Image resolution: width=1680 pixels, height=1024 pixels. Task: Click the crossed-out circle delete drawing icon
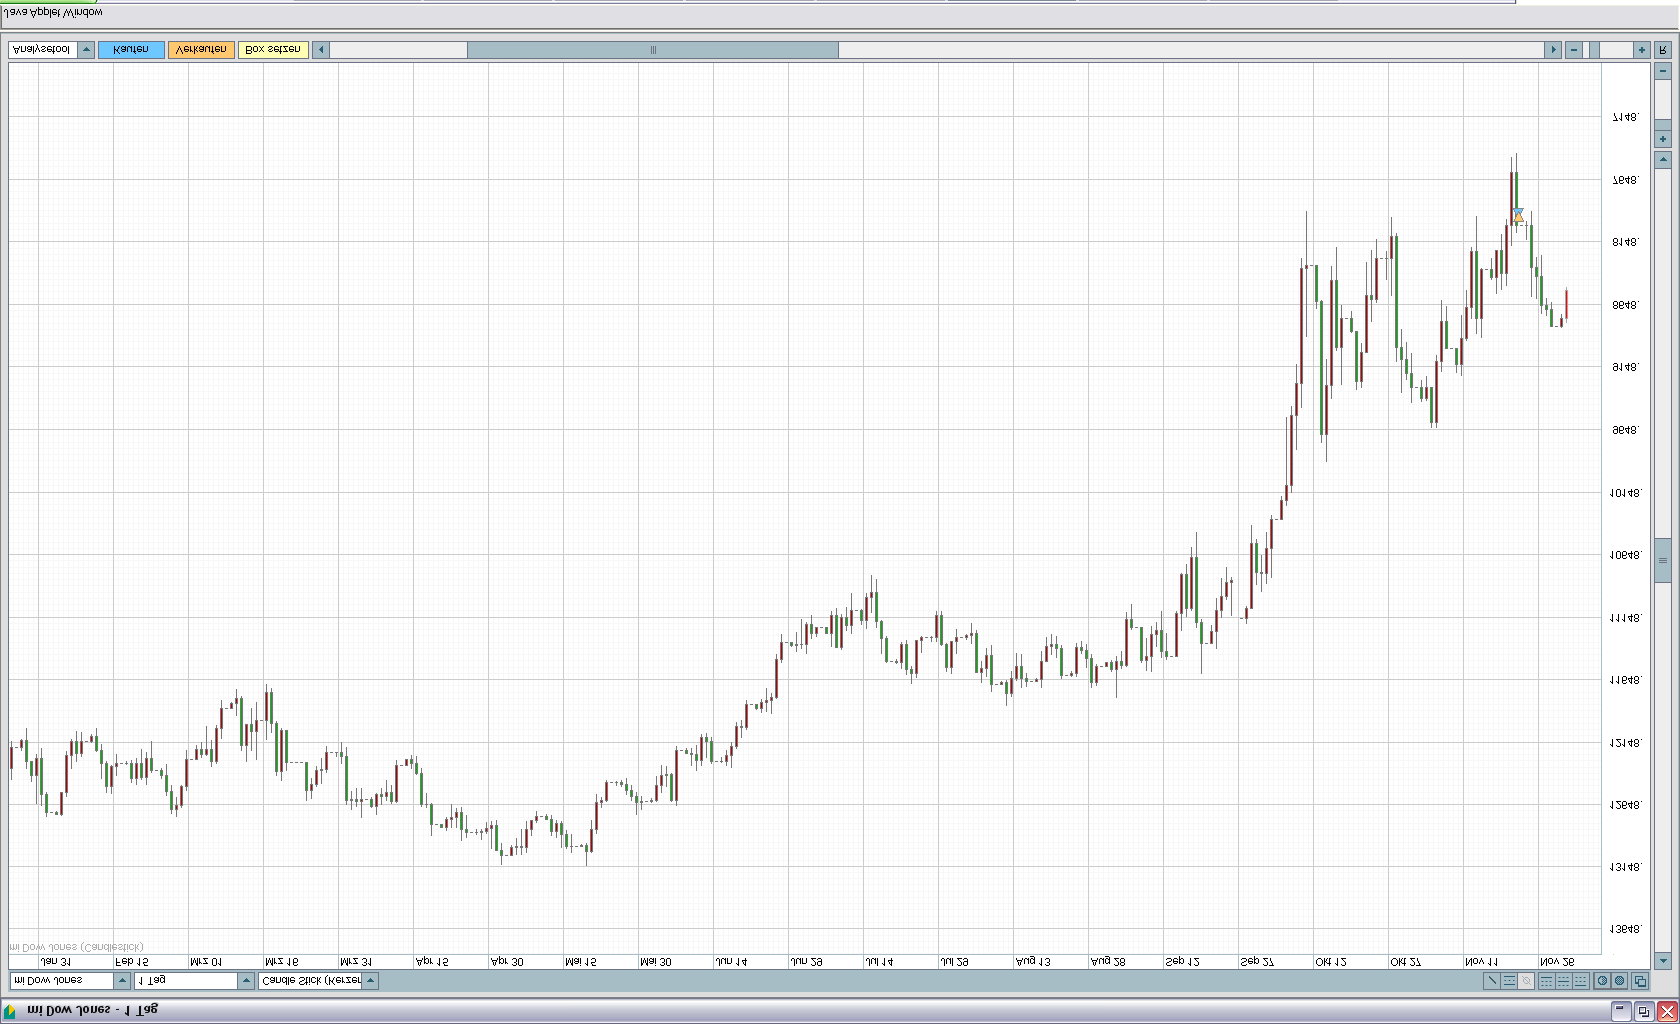(x=1526, y=981)
